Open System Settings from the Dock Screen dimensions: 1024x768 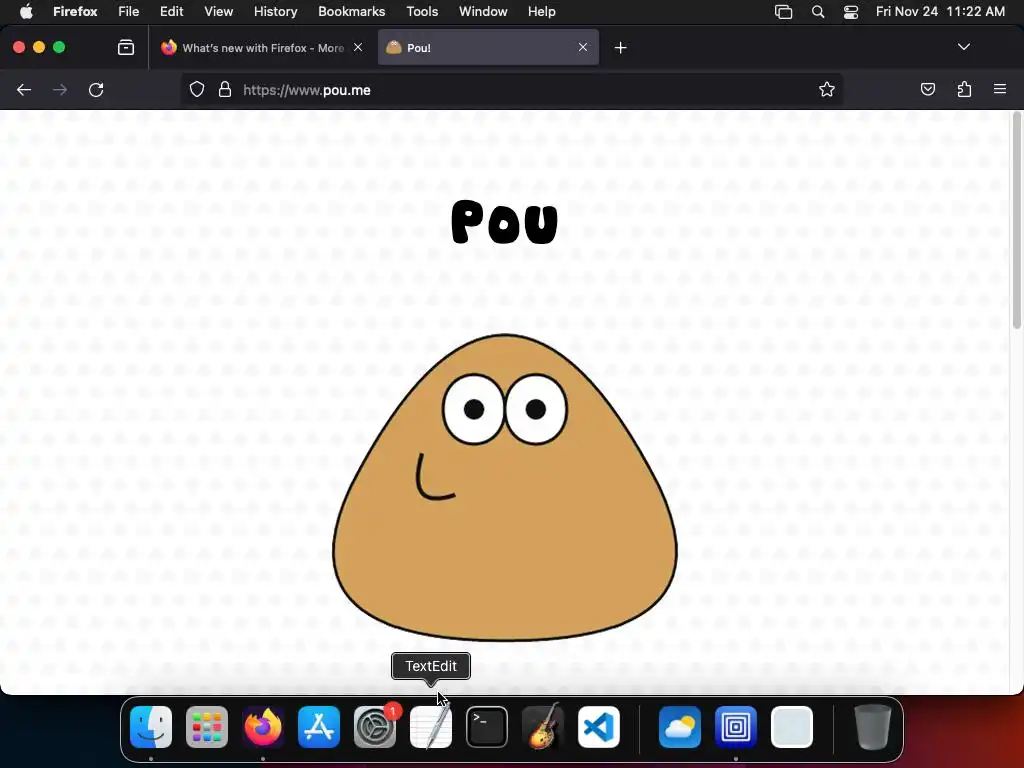[375, 727]
